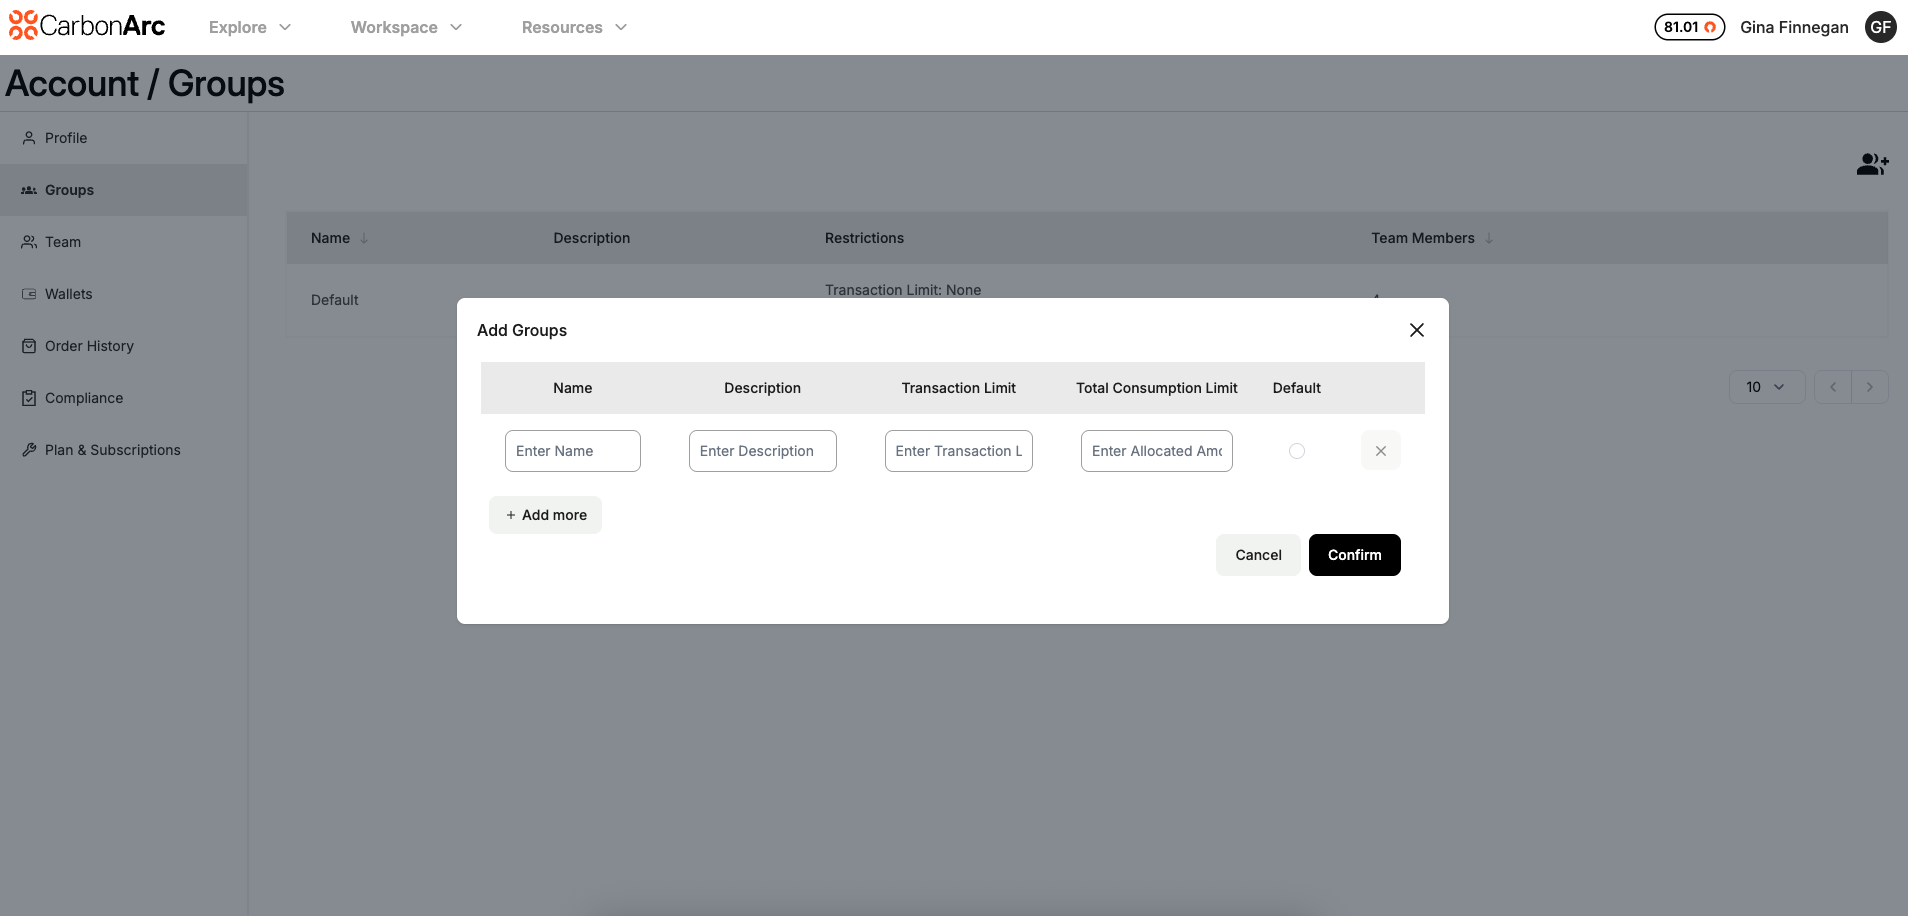Click the Cancel button

[x=1257, y=555]
